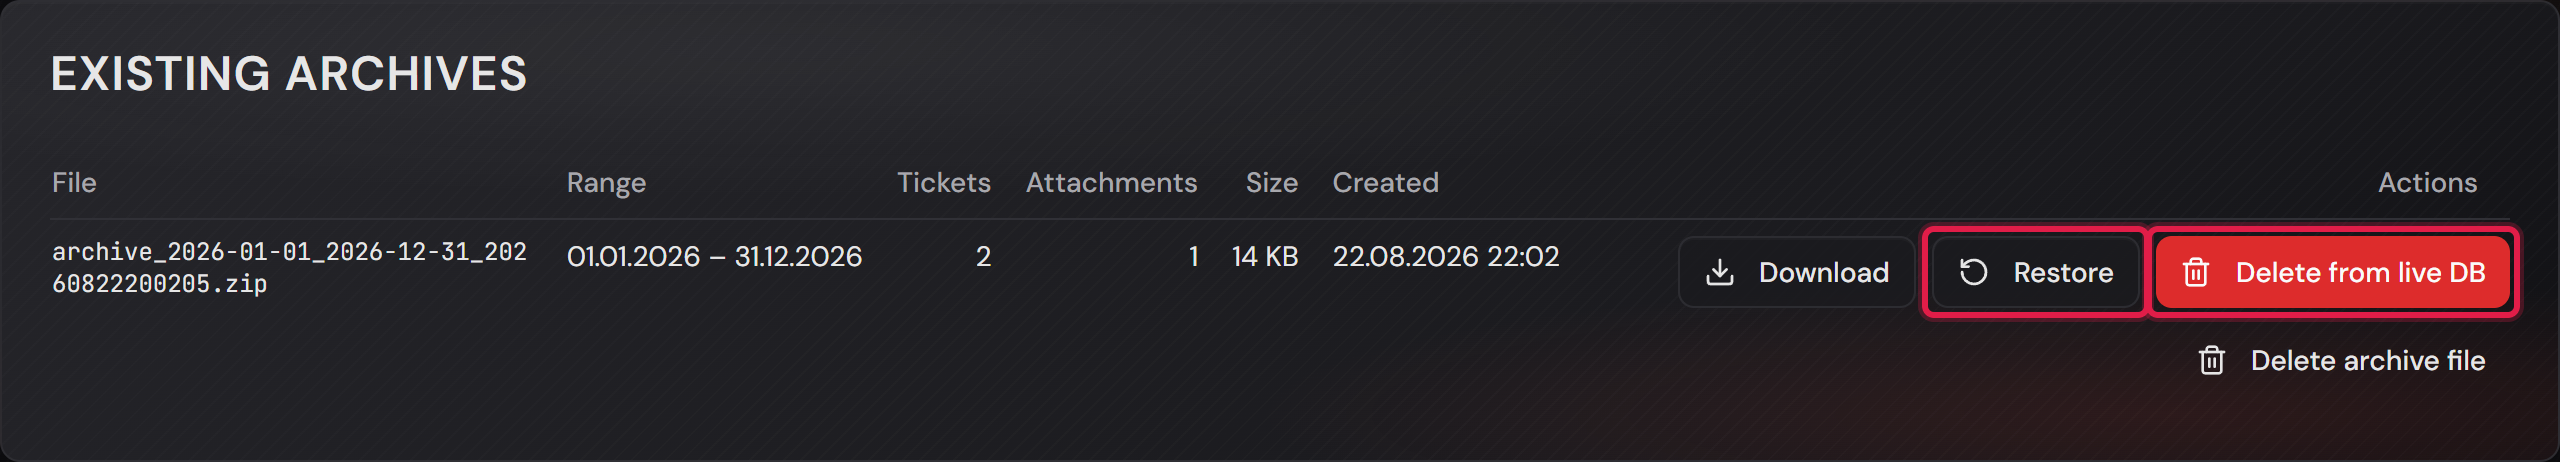The image size is (2560, 462).
Task: Click the Existing Archives heading
Action: coord(289,74)
